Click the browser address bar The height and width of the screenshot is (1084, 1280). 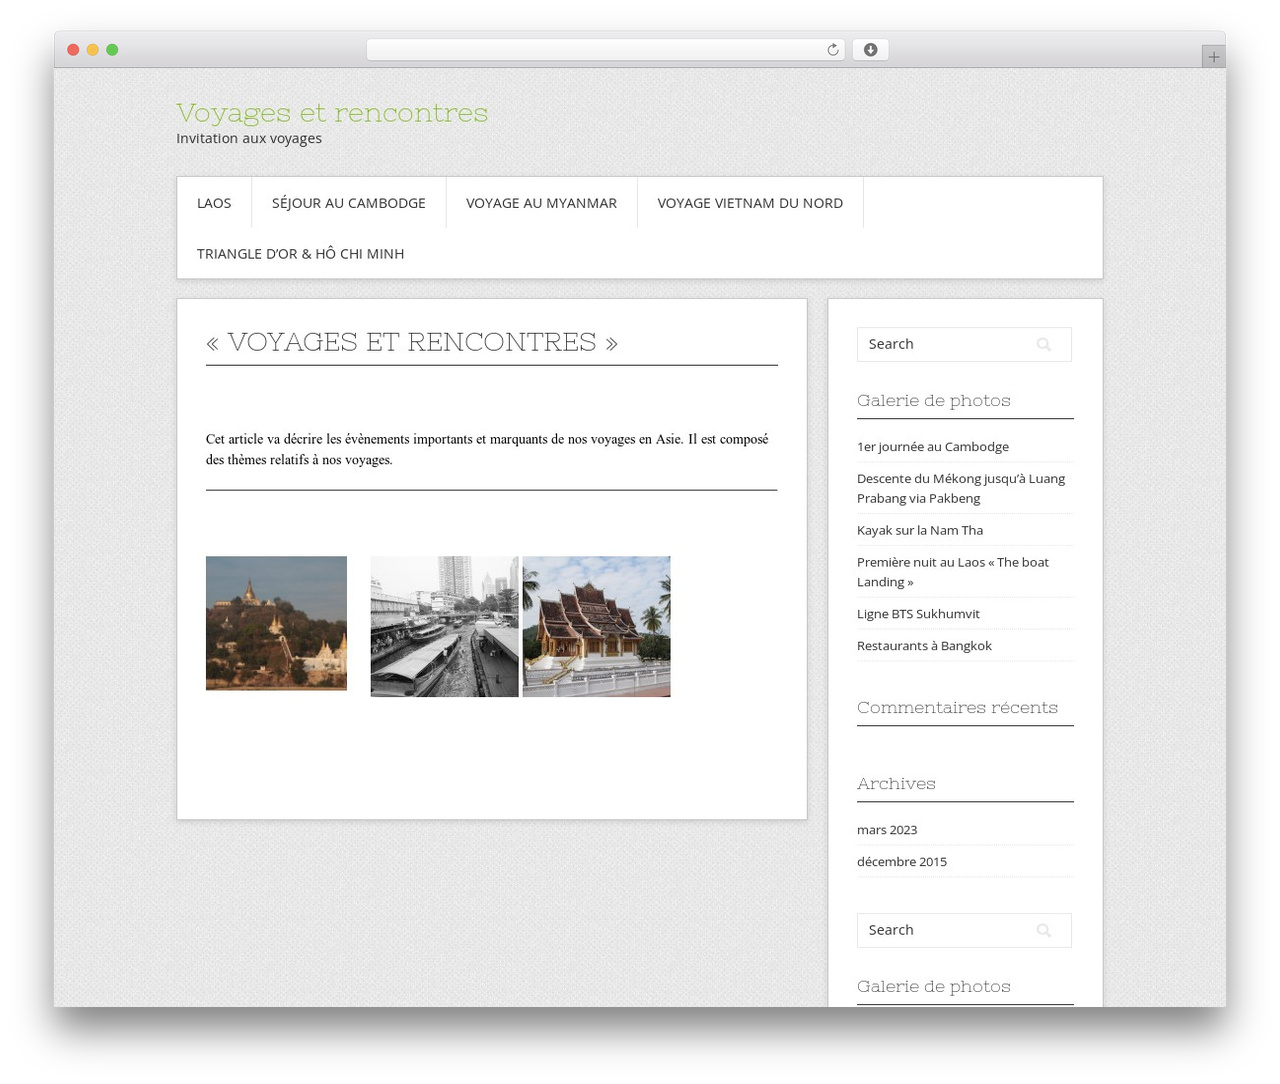pos(606,50)
